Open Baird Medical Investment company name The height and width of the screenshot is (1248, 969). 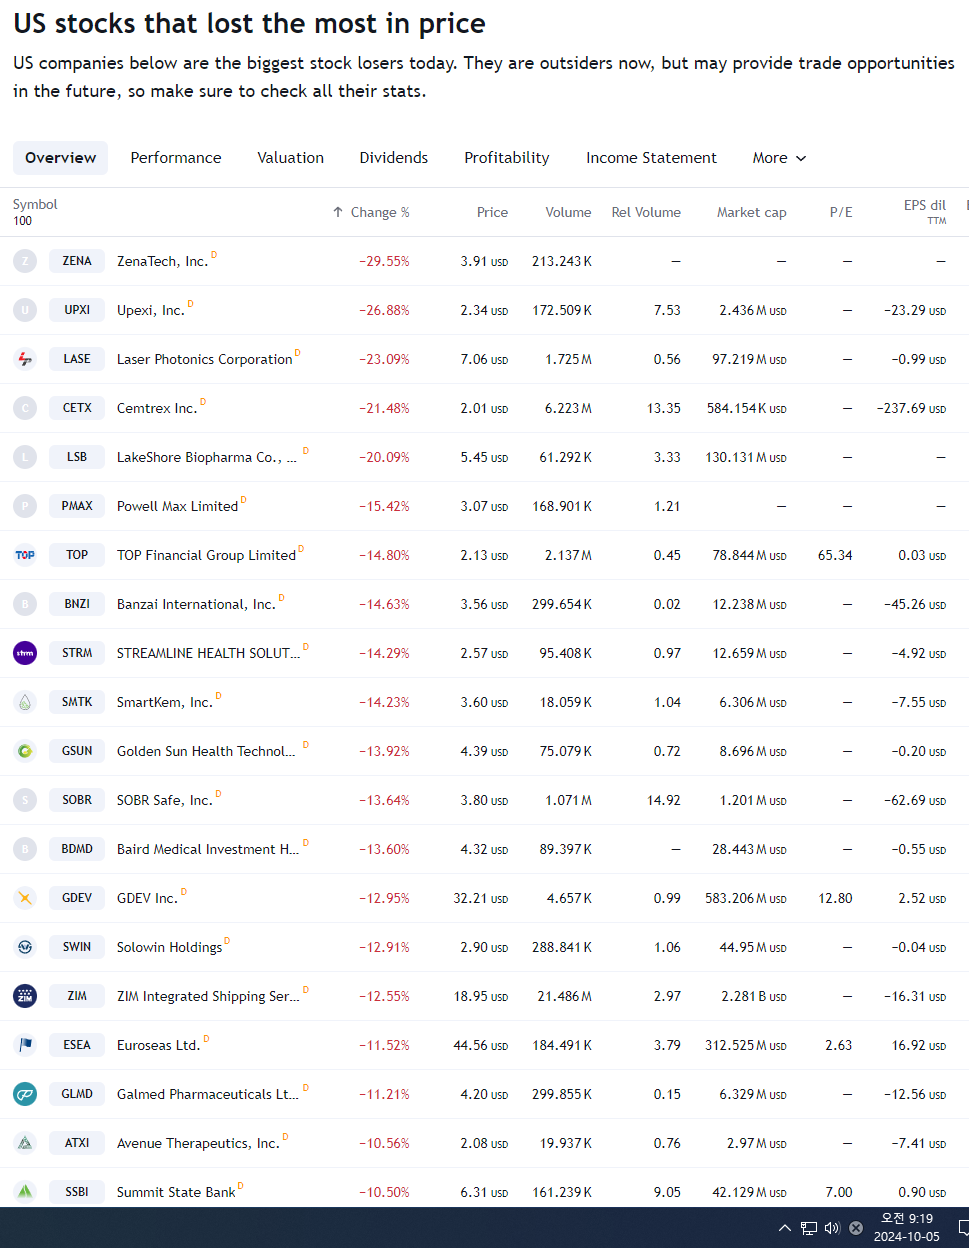point(207,850)
